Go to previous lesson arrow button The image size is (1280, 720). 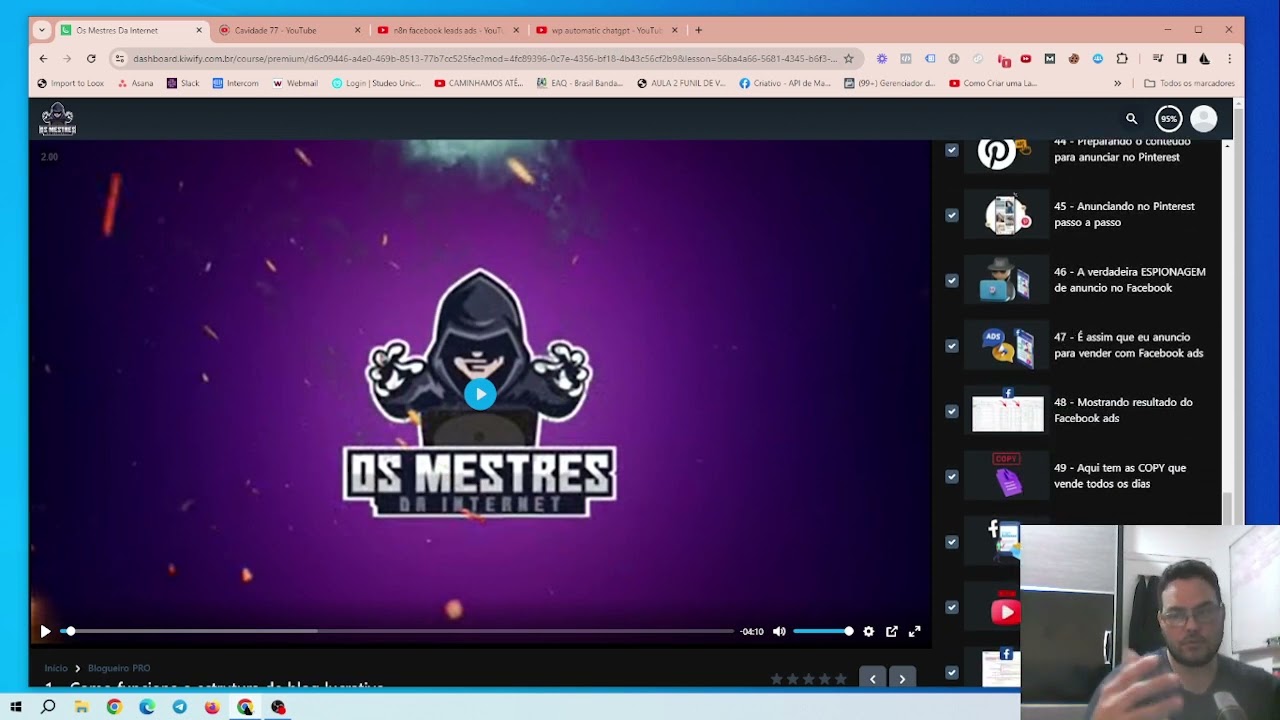point(872,679)
